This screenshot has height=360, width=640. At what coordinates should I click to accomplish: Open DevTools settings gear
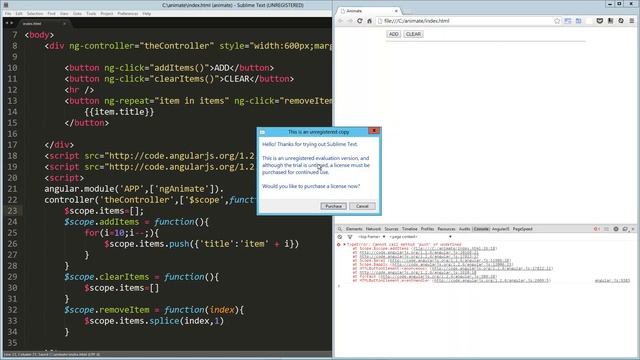616,229
